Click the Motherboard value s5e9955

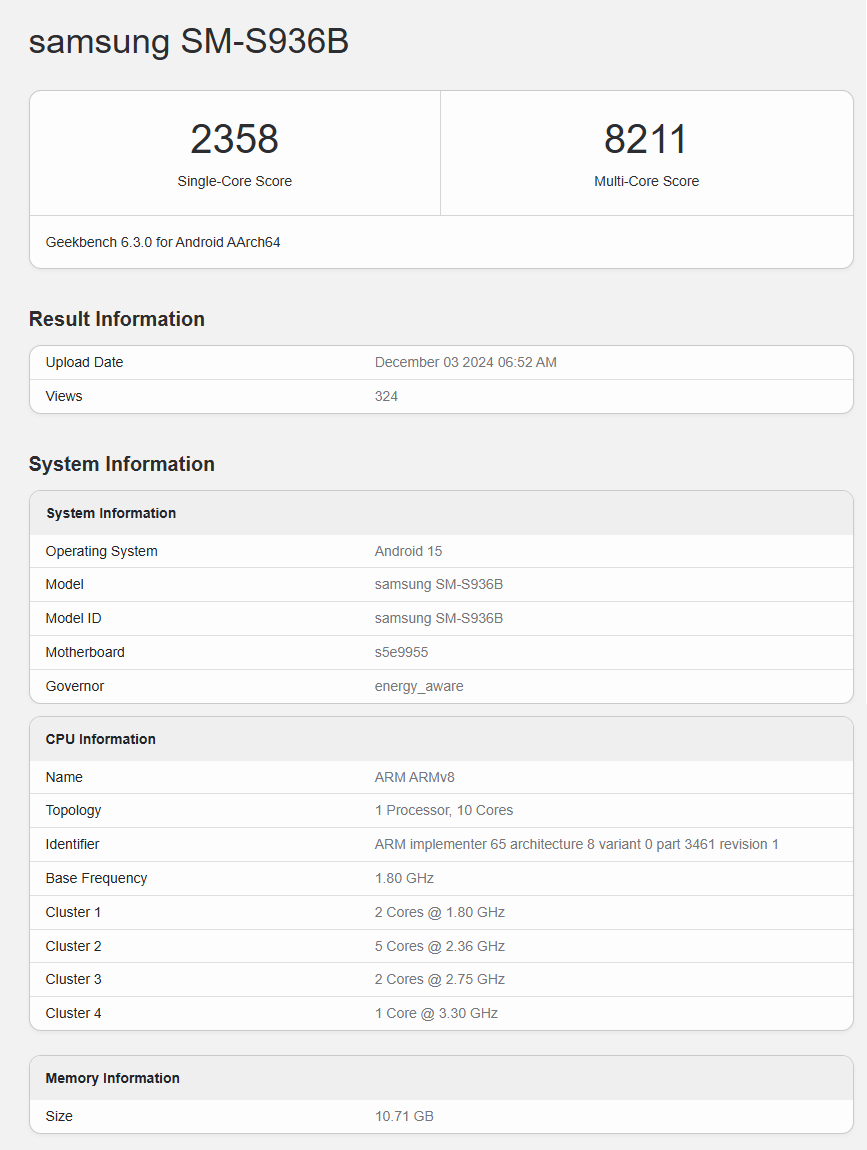(x=401, y=652)
